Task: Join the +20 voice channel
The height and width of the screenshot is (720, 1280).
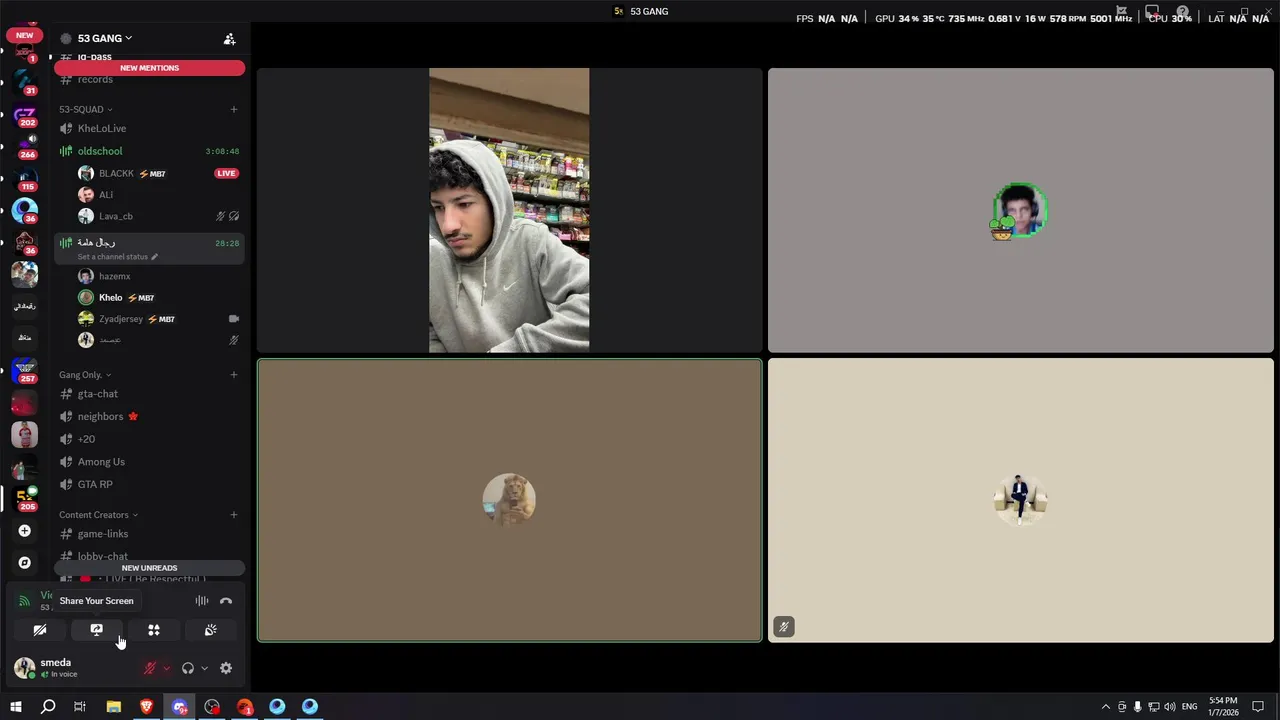Action: pos(150,439)
